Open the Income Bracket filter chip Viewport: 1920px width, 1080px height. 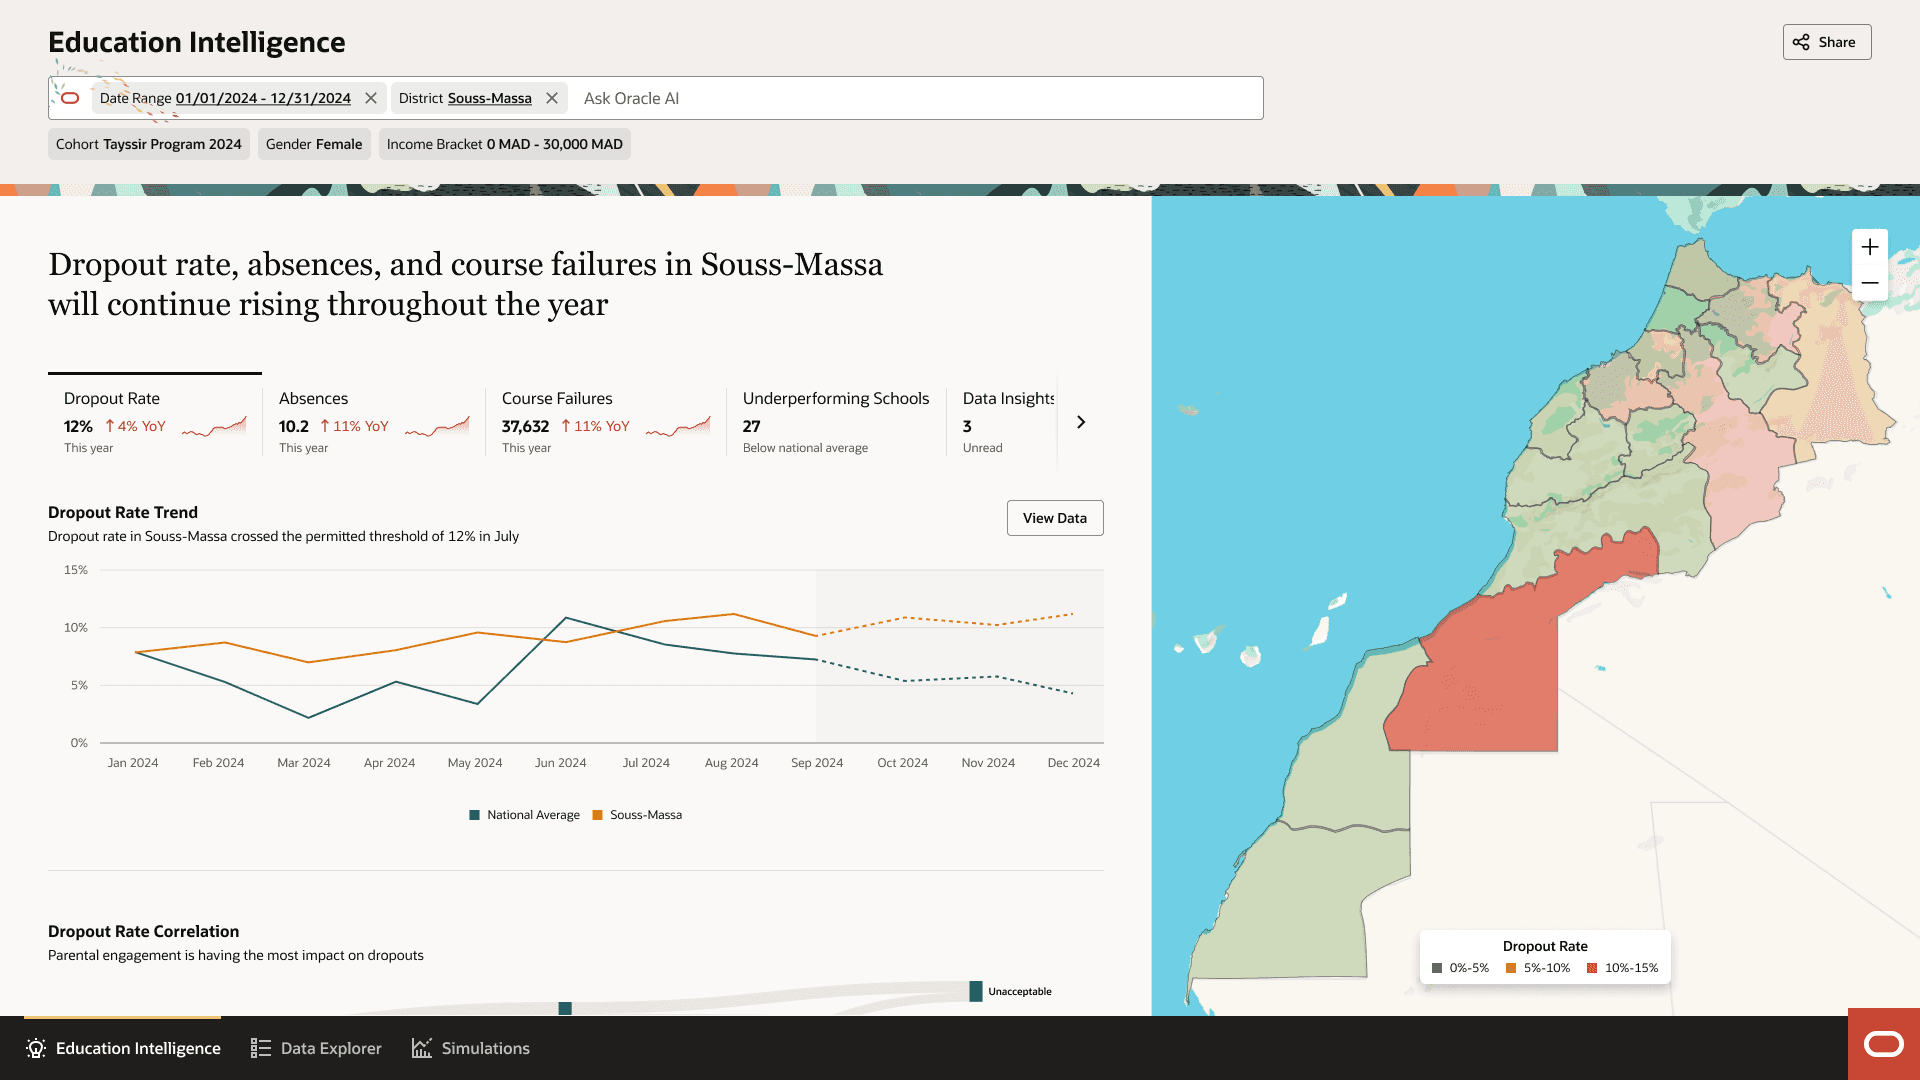(x=504, y=144)
